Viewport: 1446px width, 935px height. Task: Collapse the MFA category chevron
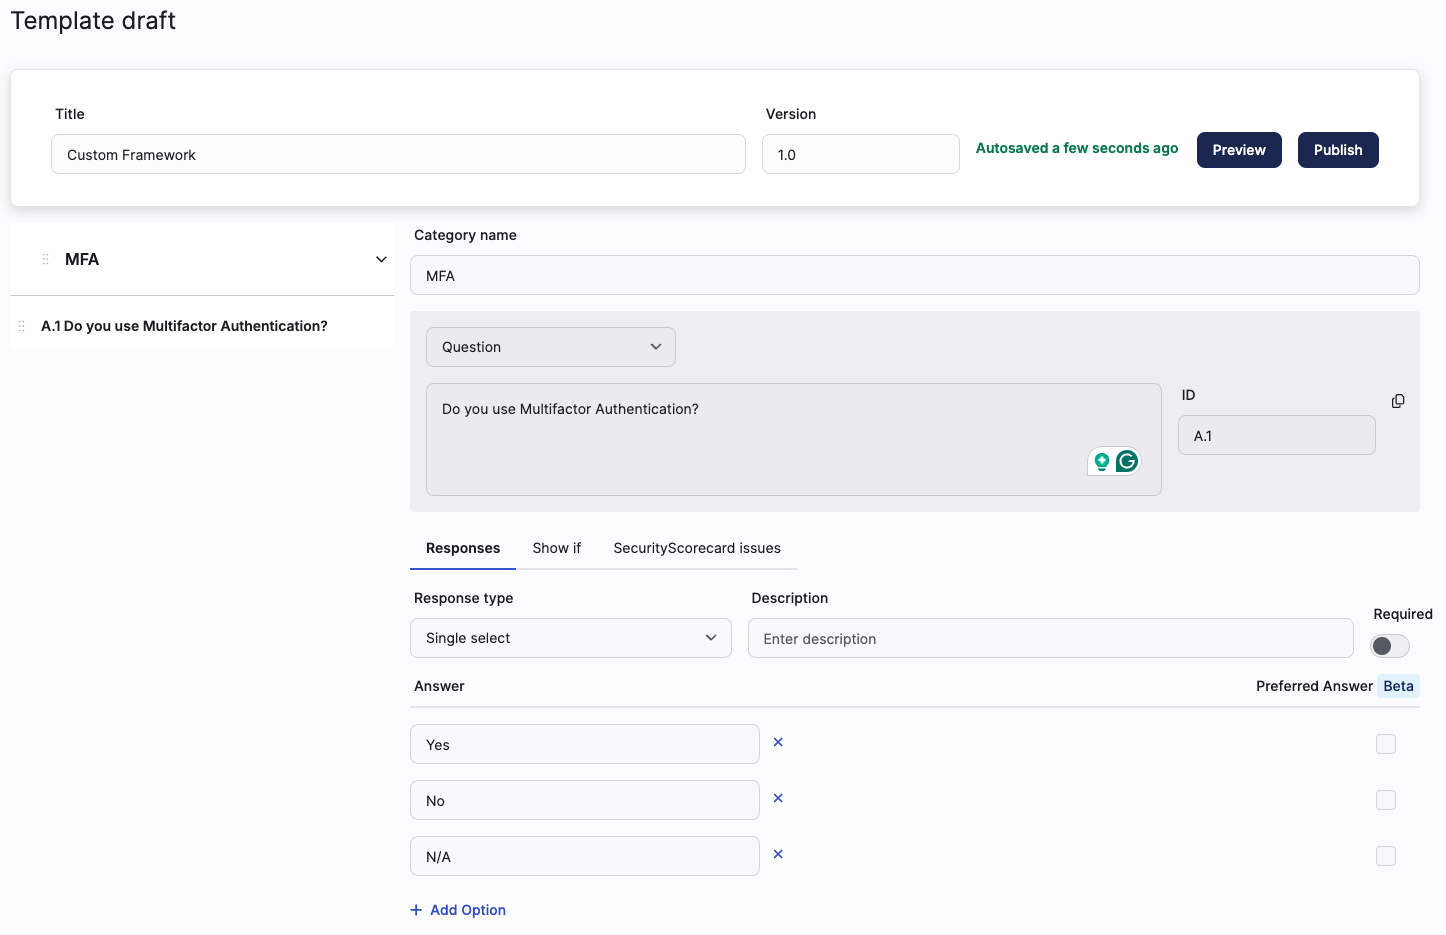click(x=381, y=259)
